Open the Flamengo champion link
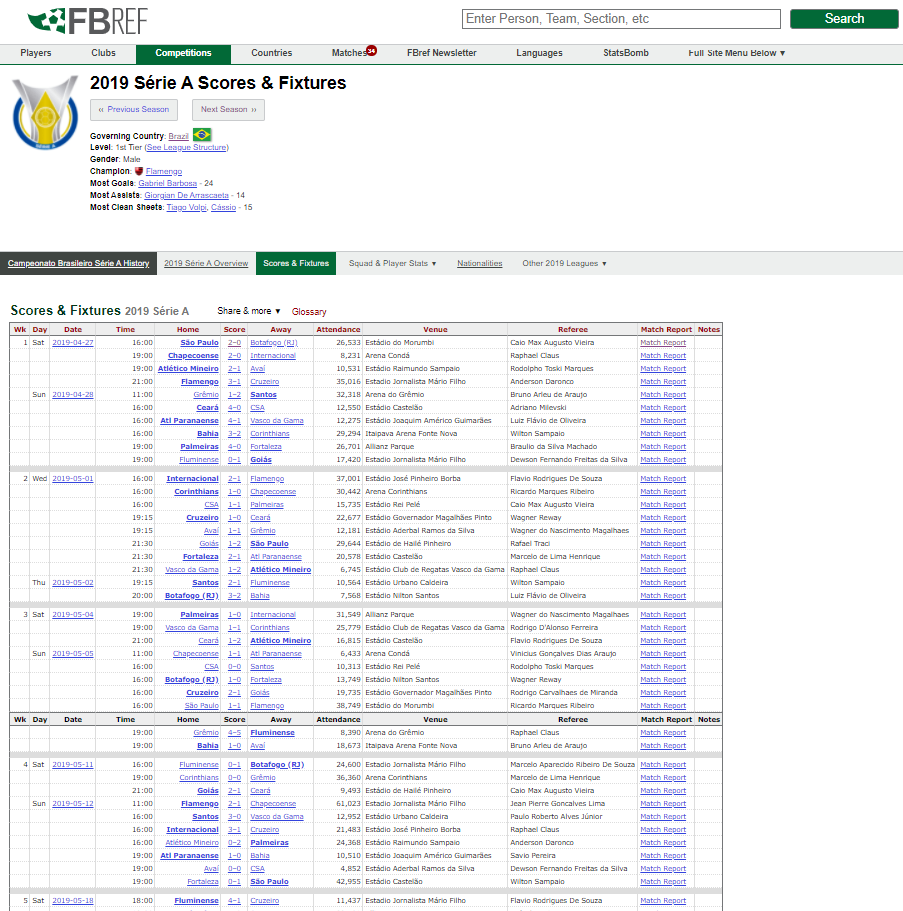 coord(164,171)
